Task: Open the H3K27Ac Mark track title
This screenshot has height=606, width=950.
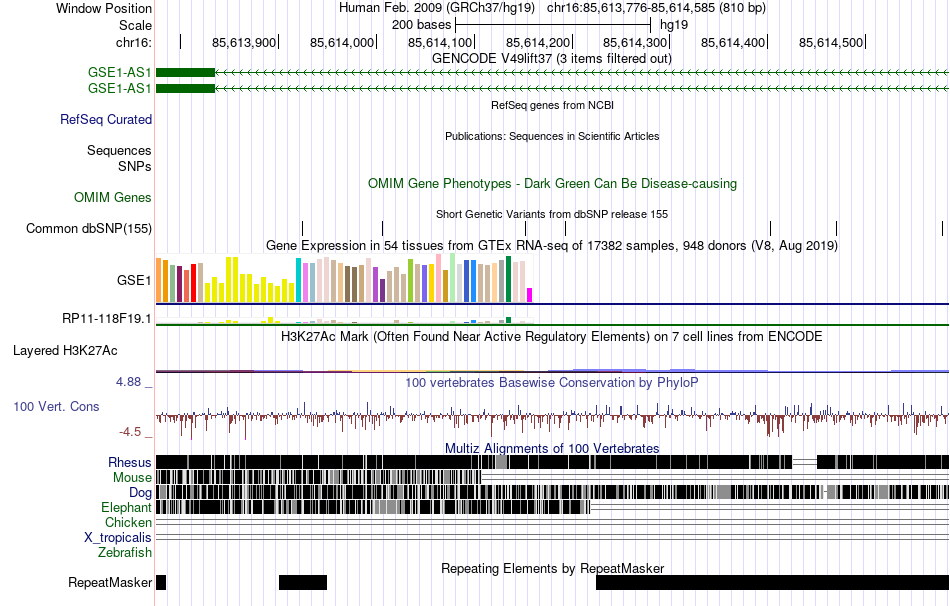Action: pos(552,336)
